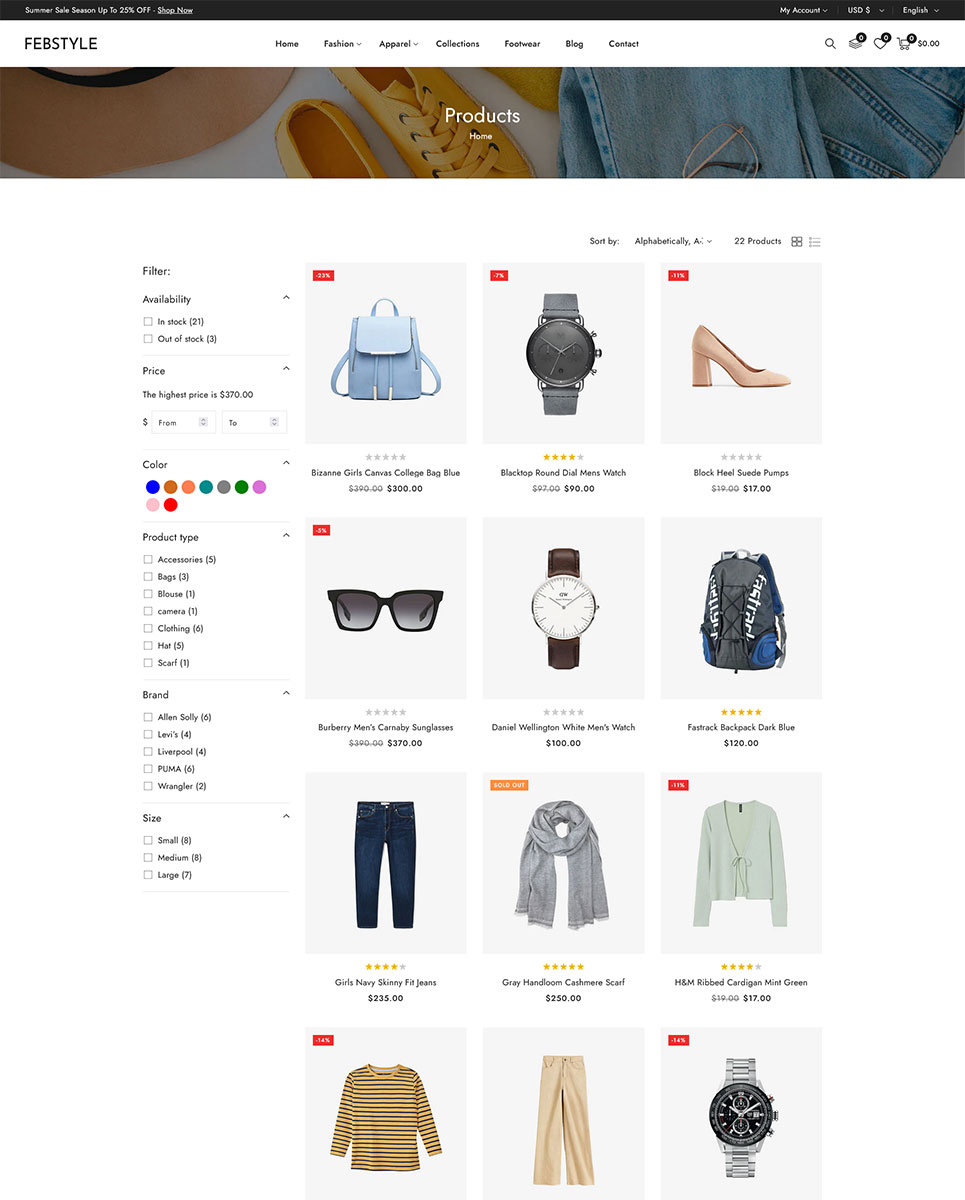Viewport: 965px width, 1200px height.
Task: Go to the Blog menu item
Action: click(574, 44)
